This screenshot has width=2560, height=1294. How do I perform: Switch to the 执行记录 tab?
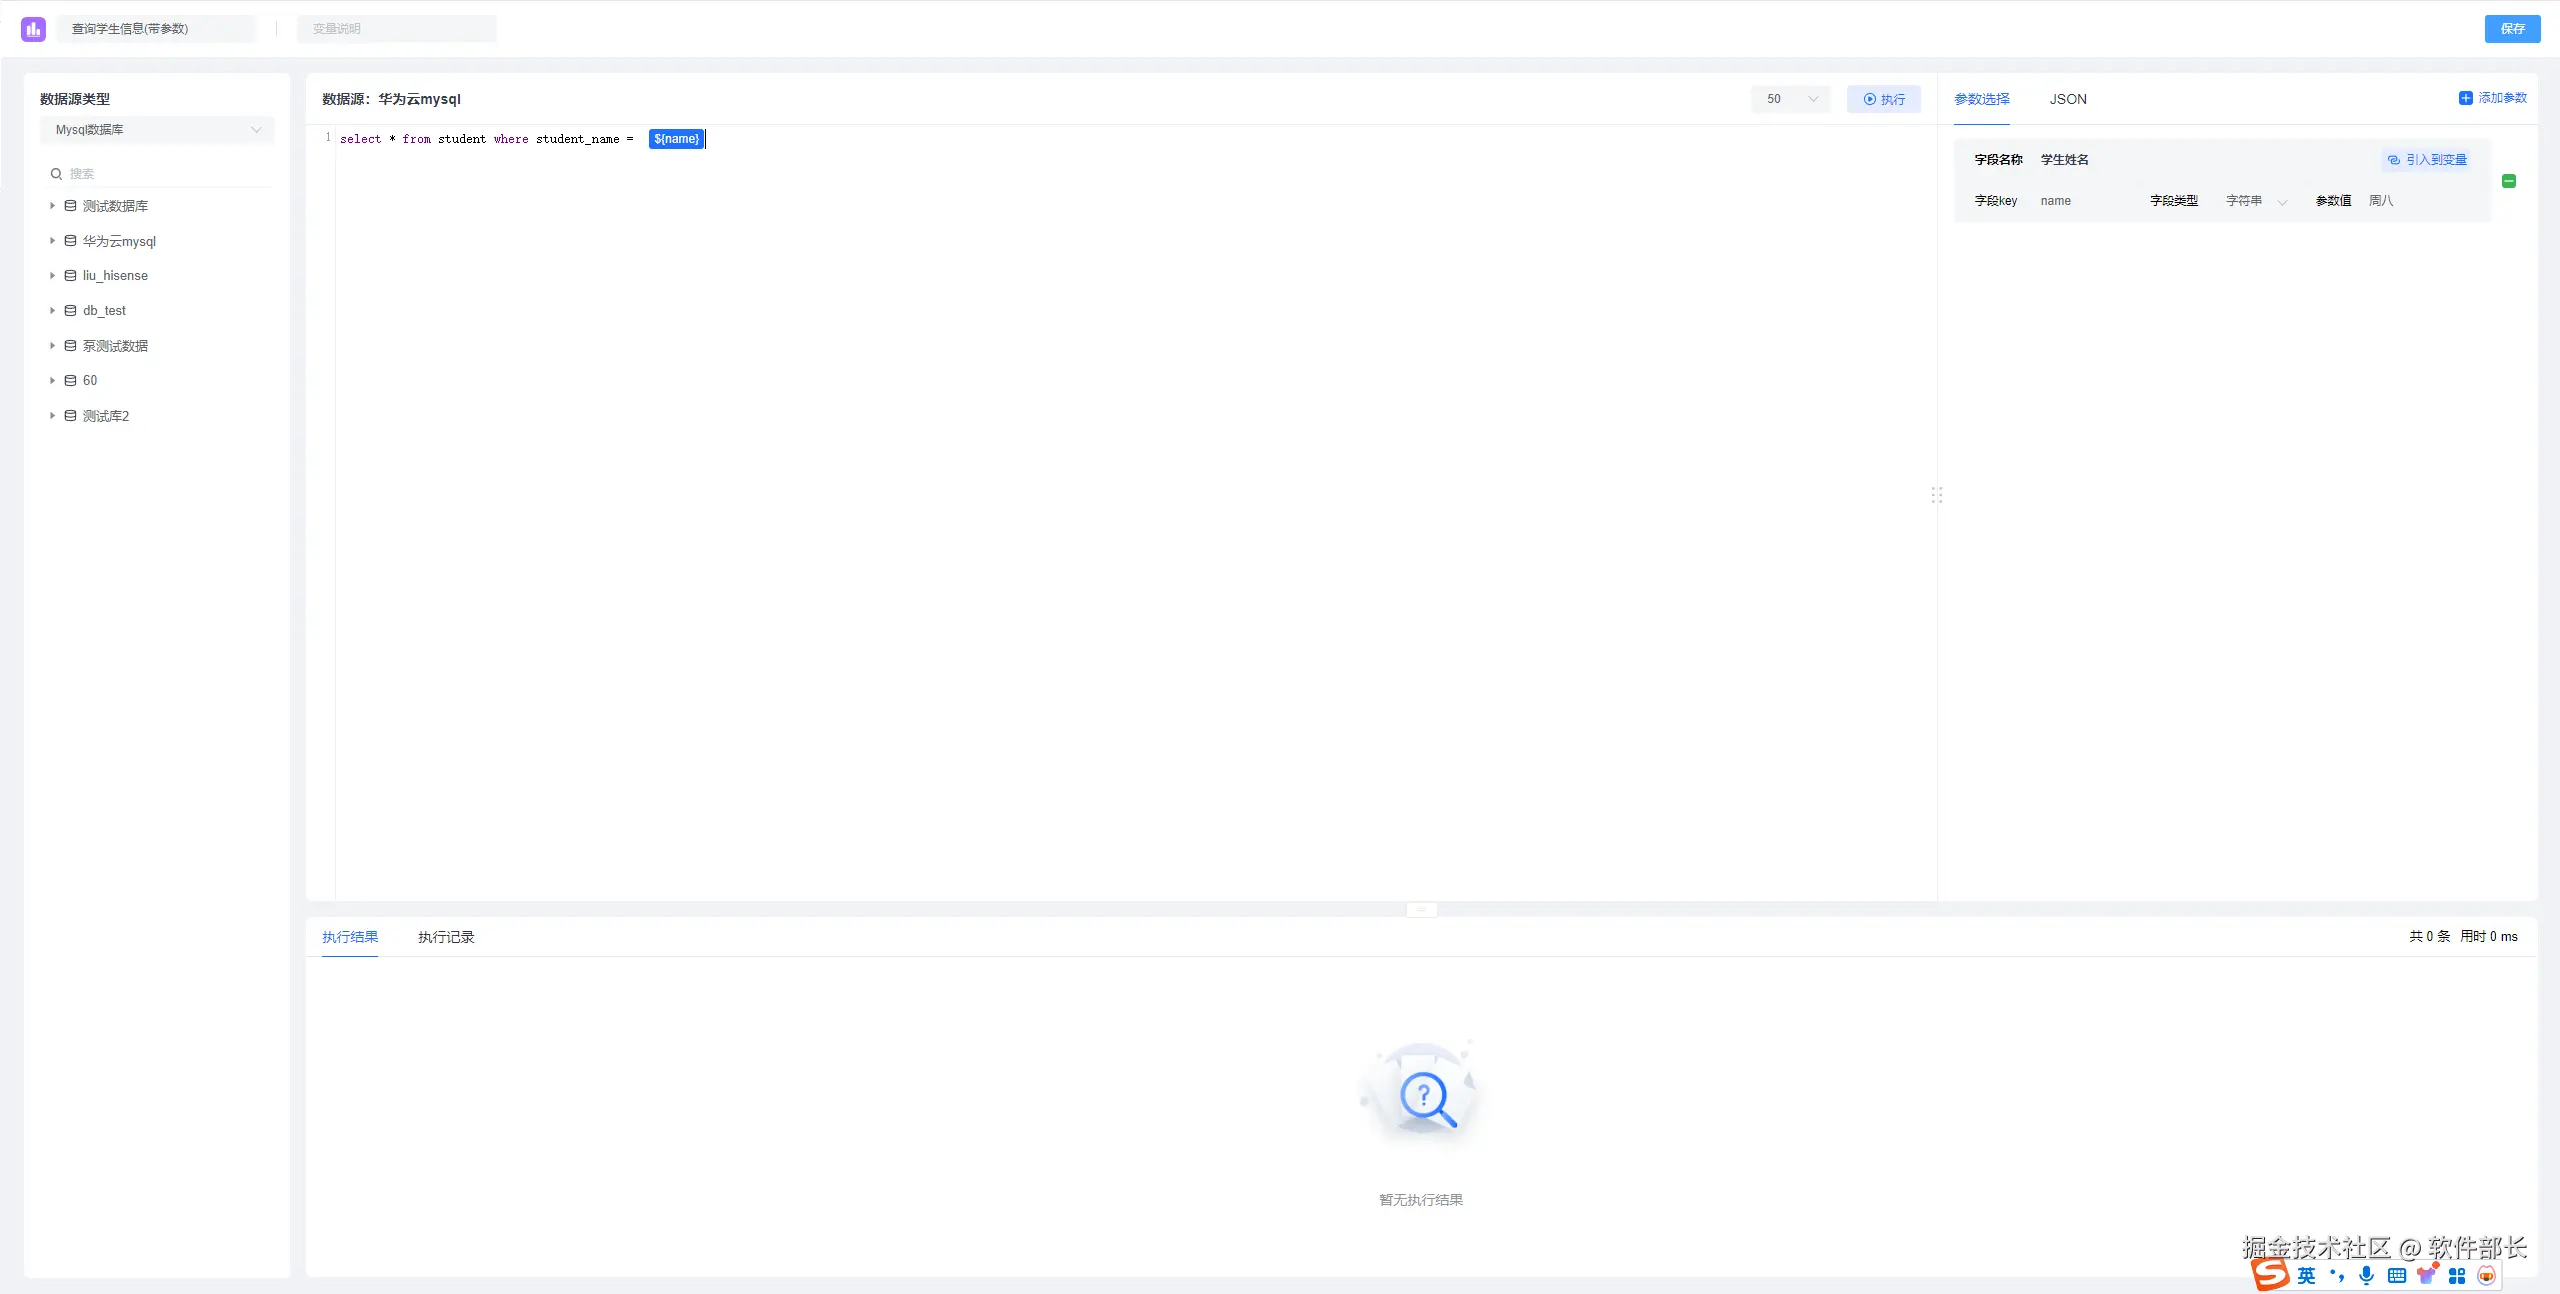click(446, 937)
